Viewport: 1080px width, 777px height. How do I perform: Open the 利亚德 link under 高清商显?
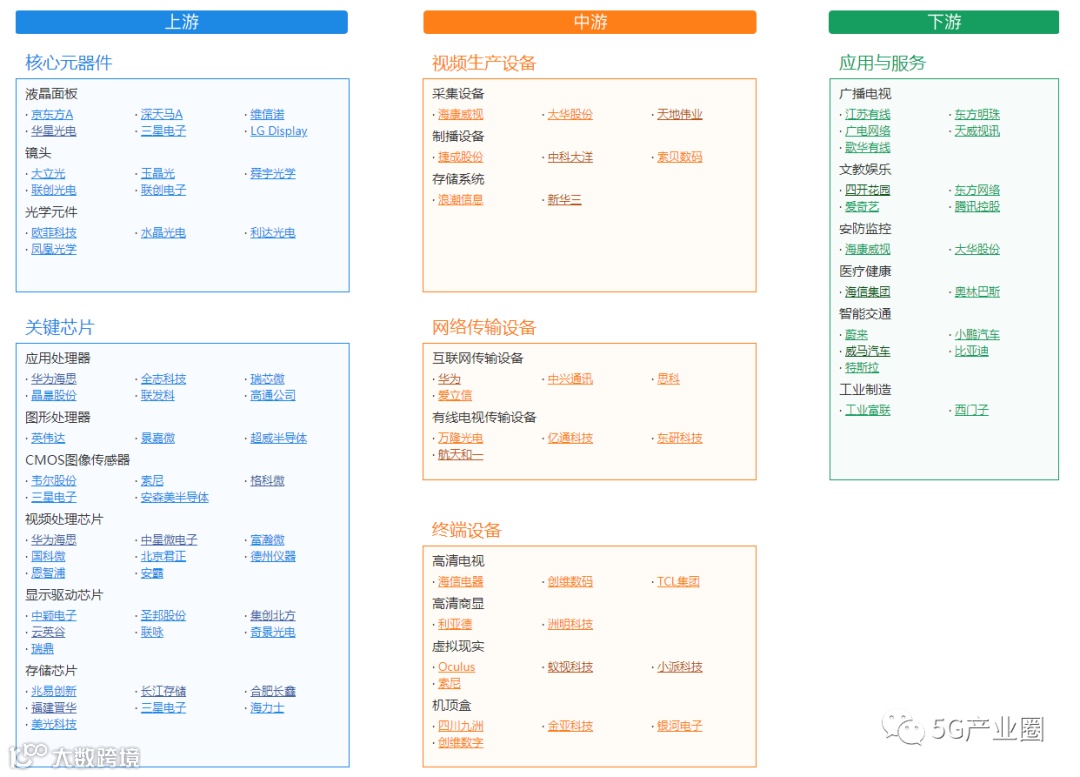(455, 624)
